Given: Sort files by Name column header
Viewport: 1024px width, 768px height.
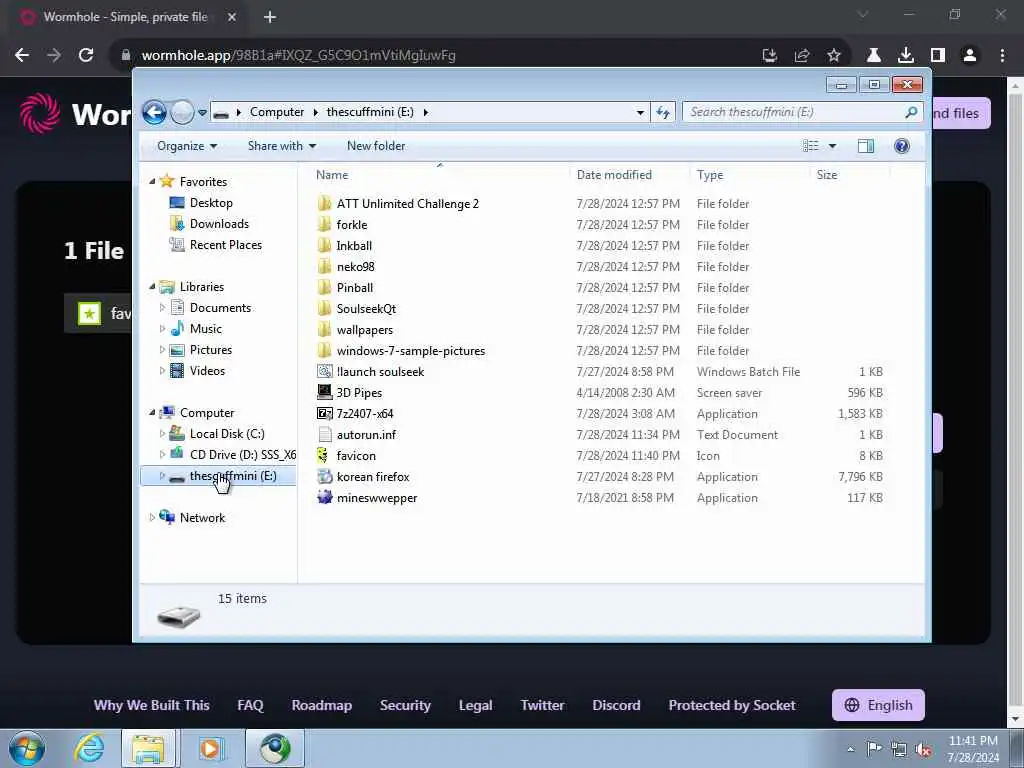Looking at the screenshot, I should (x=332, y=175).
